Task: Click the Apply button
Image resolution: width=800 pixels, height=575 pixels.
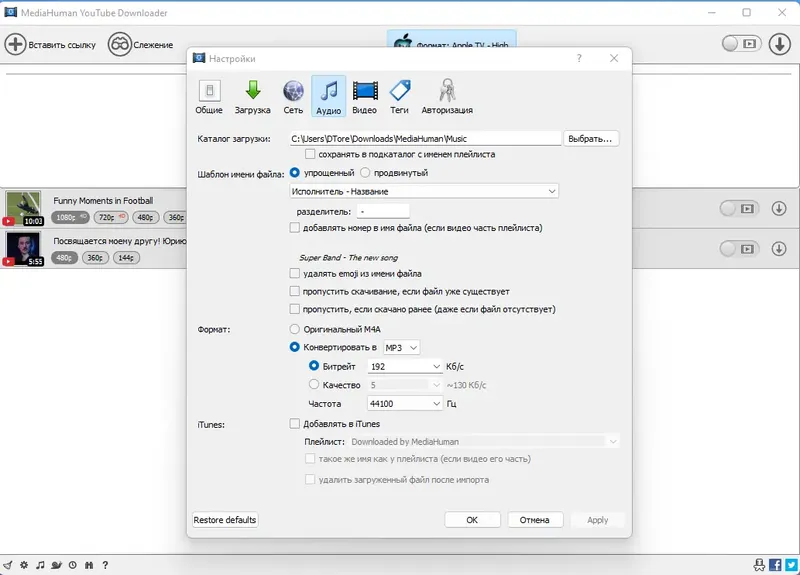Action: [597, 519]
